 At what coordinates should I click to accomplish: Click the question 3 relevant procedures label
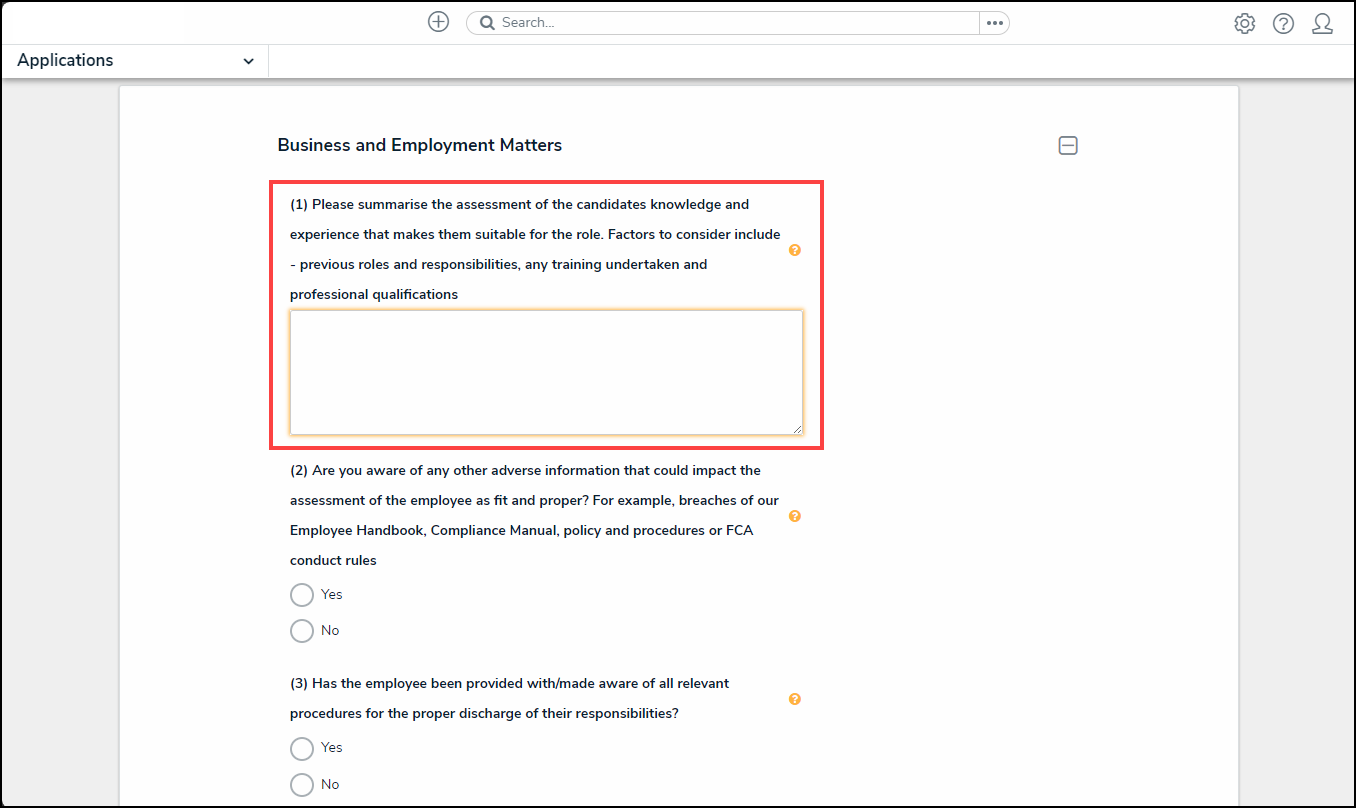coord(510,699)
